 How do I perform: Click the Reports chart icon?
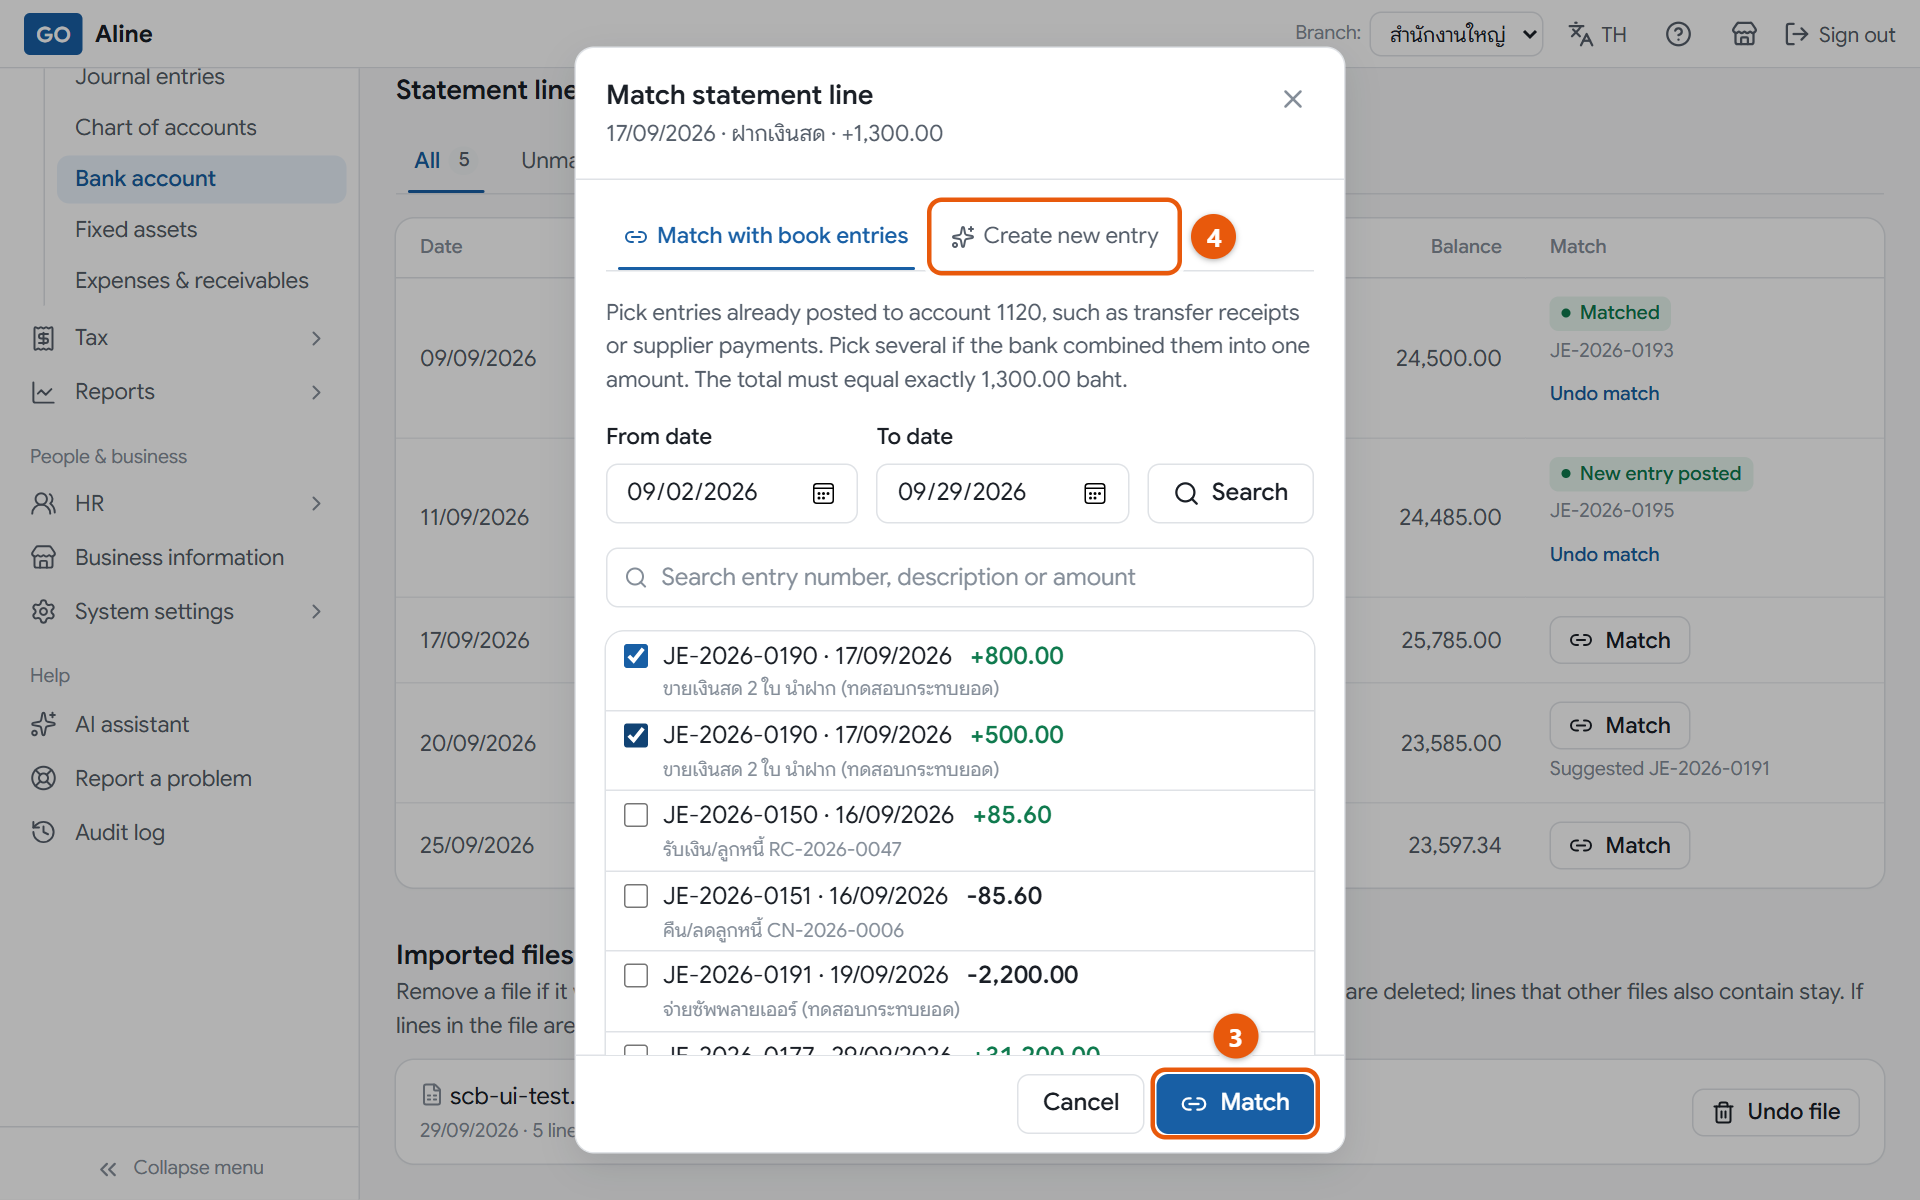pos(43,392)
